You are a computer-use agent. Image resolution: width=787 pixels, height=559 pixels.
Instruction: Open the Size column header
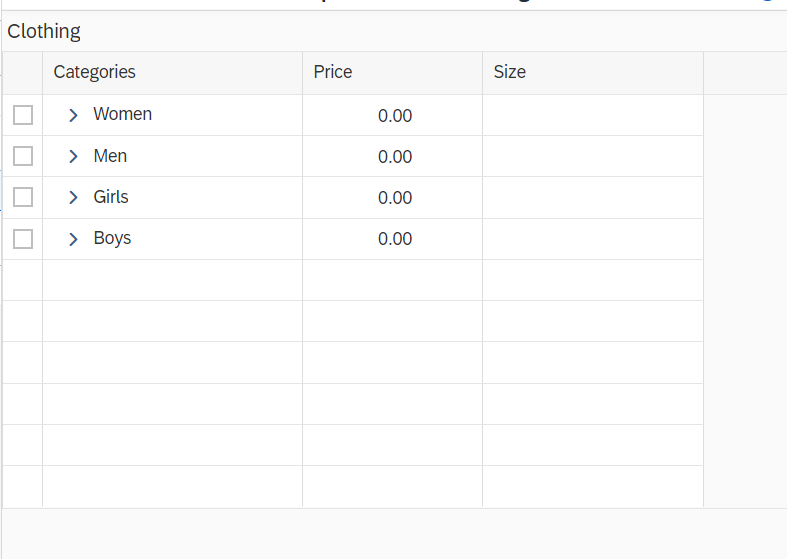click(x=593, y=73)
